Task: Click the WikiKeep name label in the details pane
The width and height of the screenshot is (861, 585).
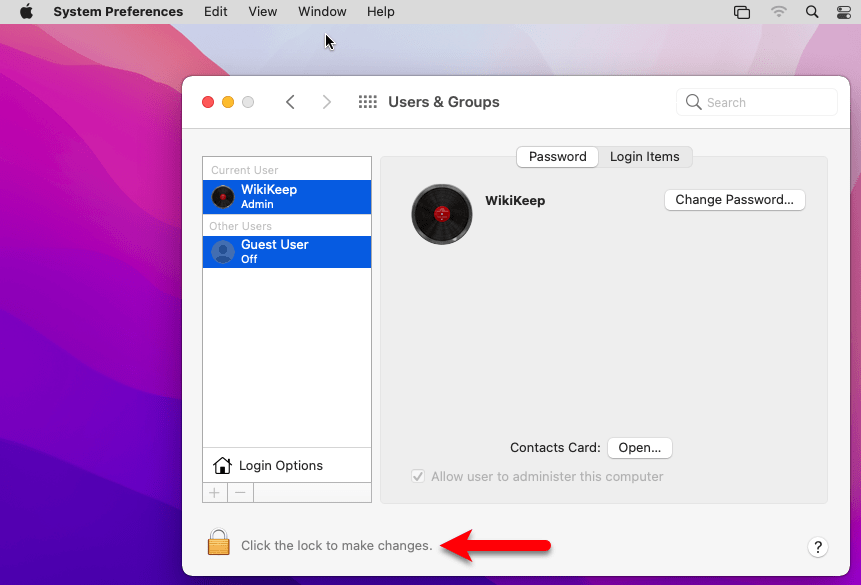Action: (515, 200)
